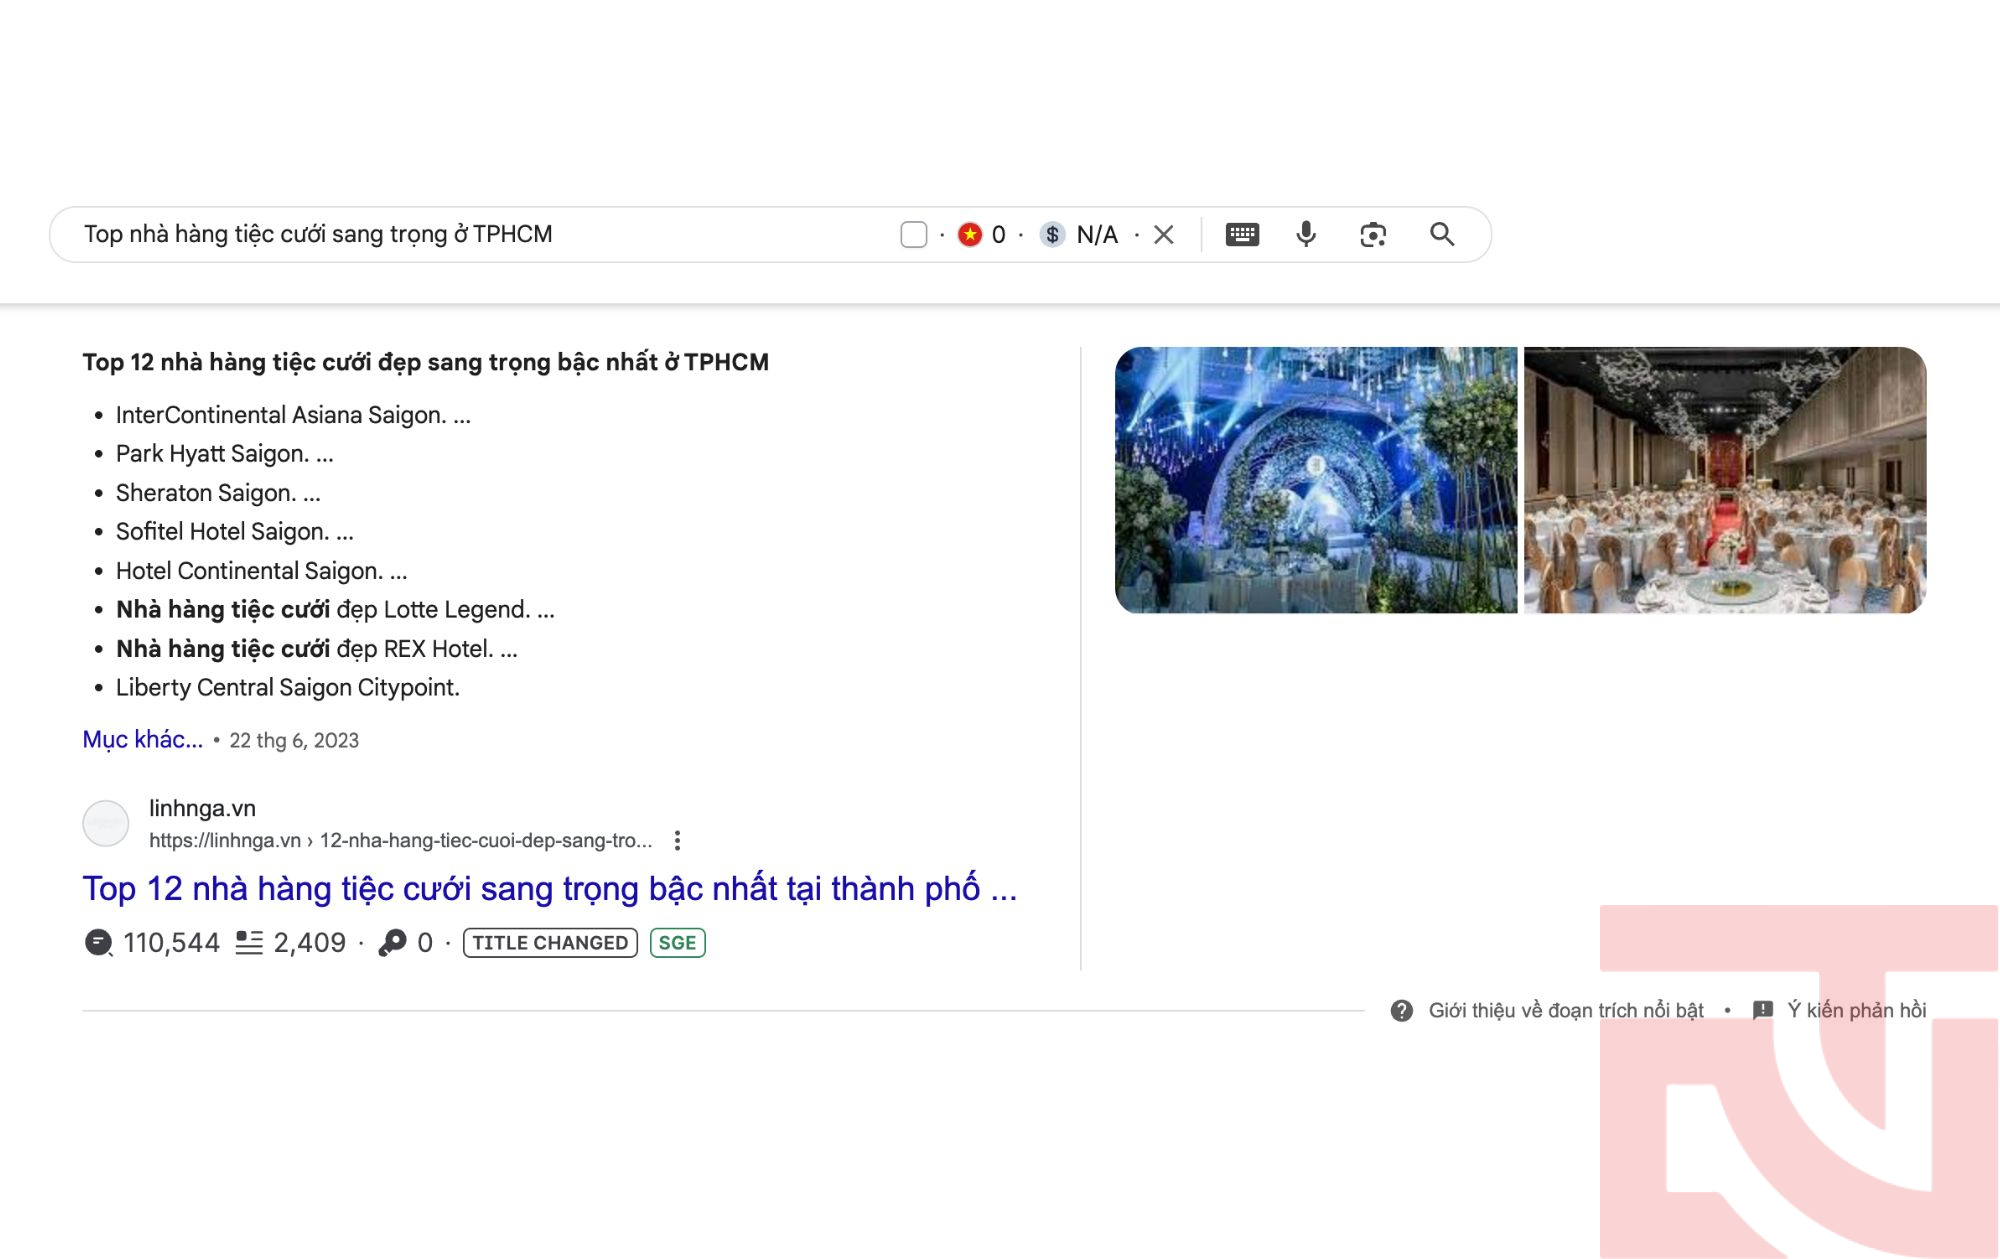
Task: Click the help question mark icon
Action: pyautogui.click(x=1402, y=1011)
